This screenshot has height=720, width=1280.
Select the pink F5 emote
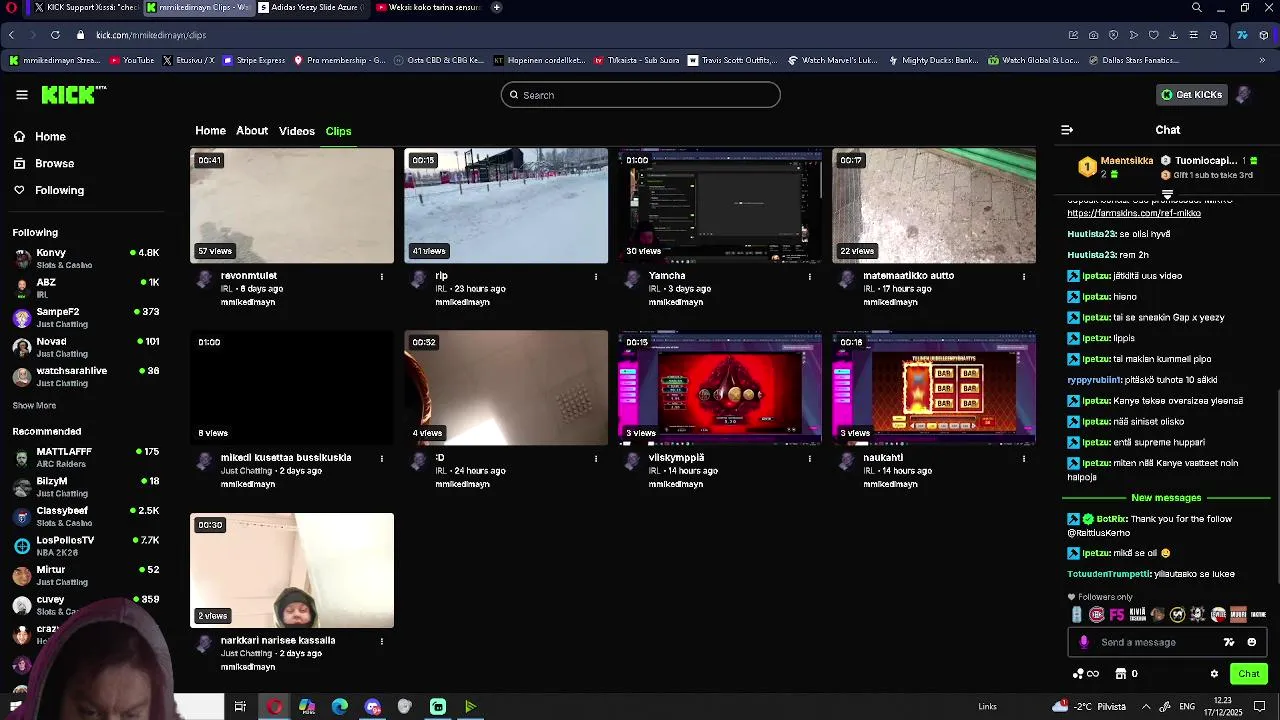pyautogui.click(x=1117, y=615)
